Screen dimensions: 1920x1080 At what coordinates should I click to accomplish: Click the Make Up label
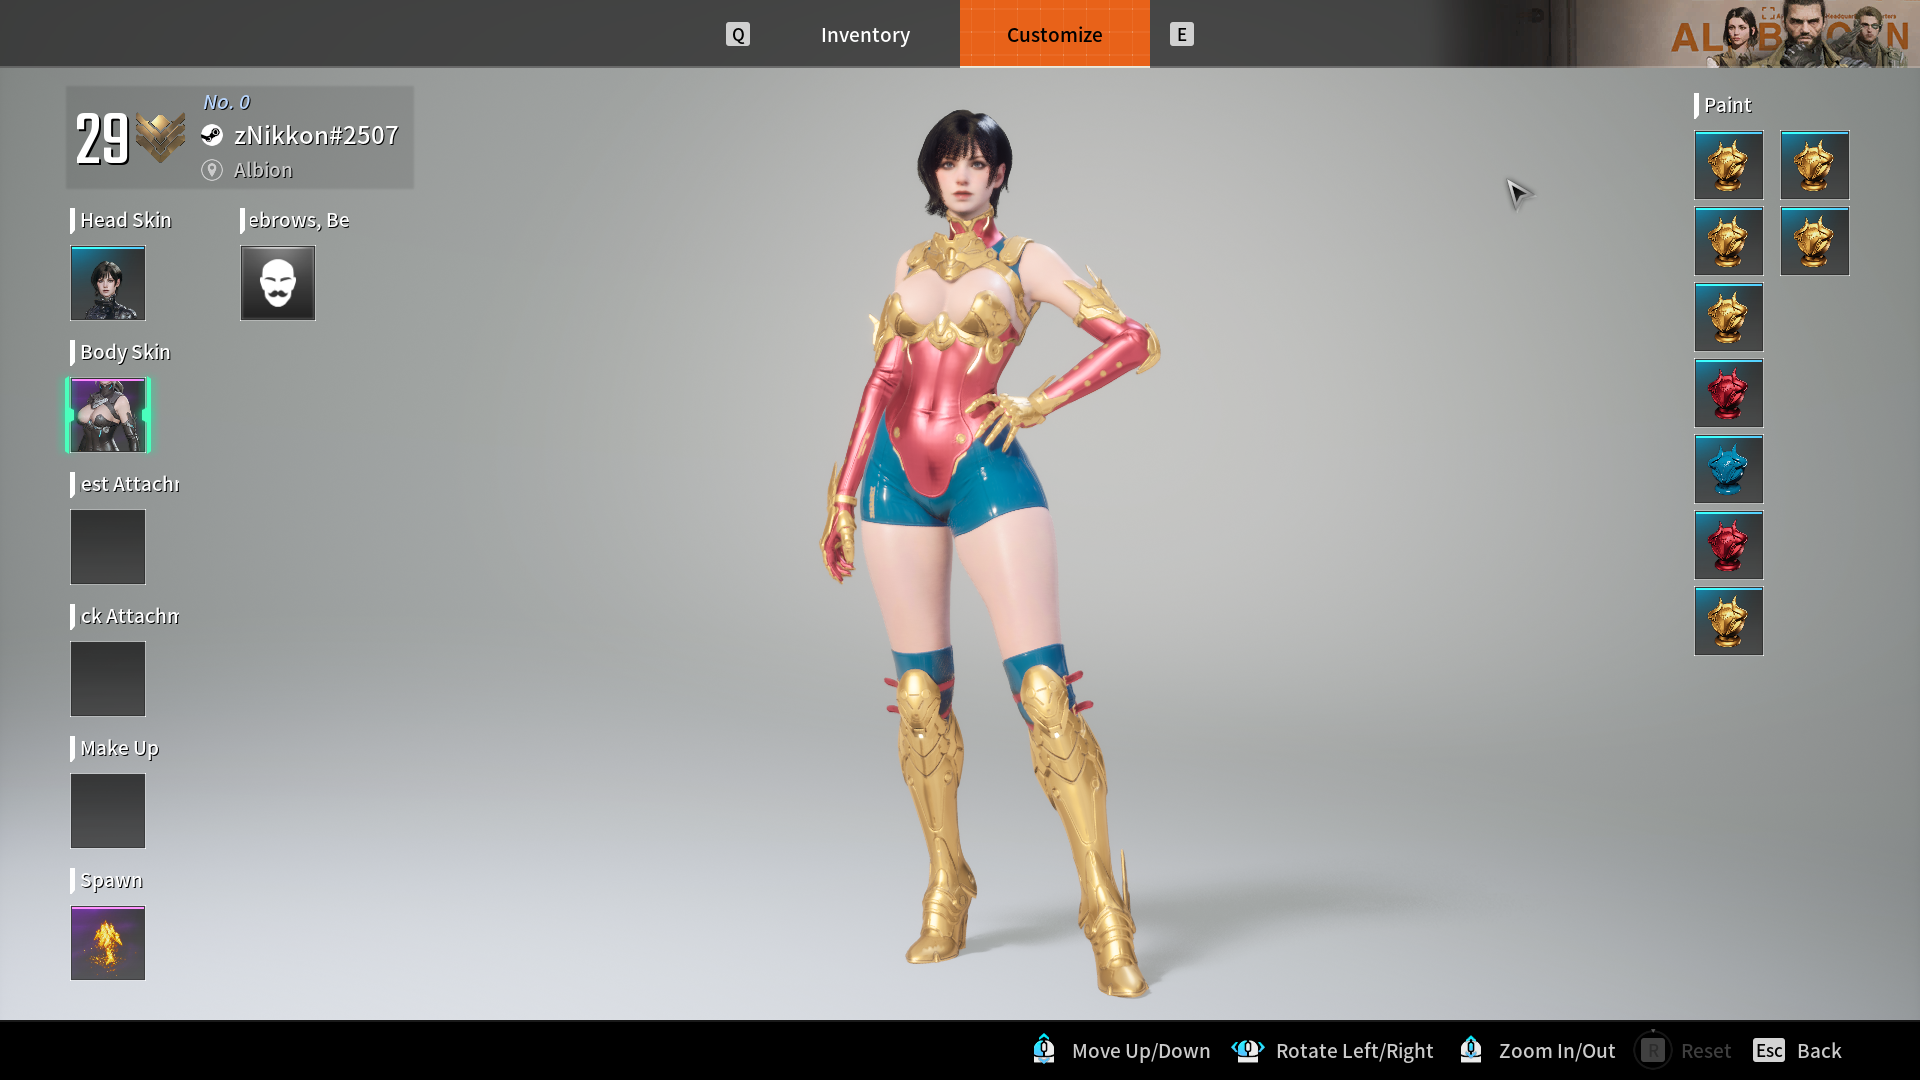(x=119, y=748)
